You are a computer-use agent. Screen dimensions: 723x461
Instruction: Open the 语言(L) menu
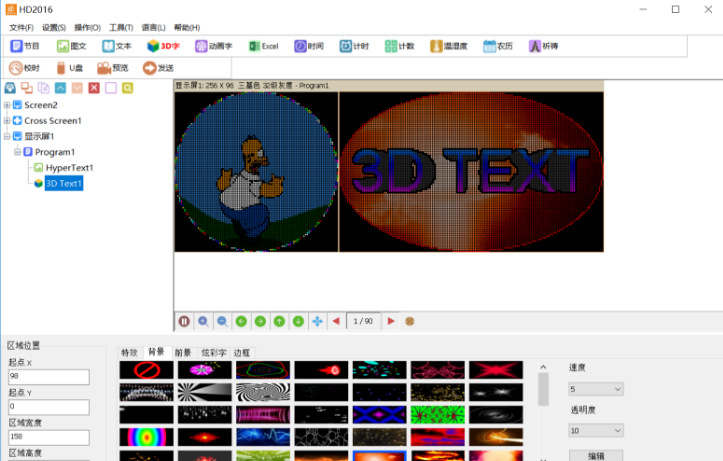[154, 28]
